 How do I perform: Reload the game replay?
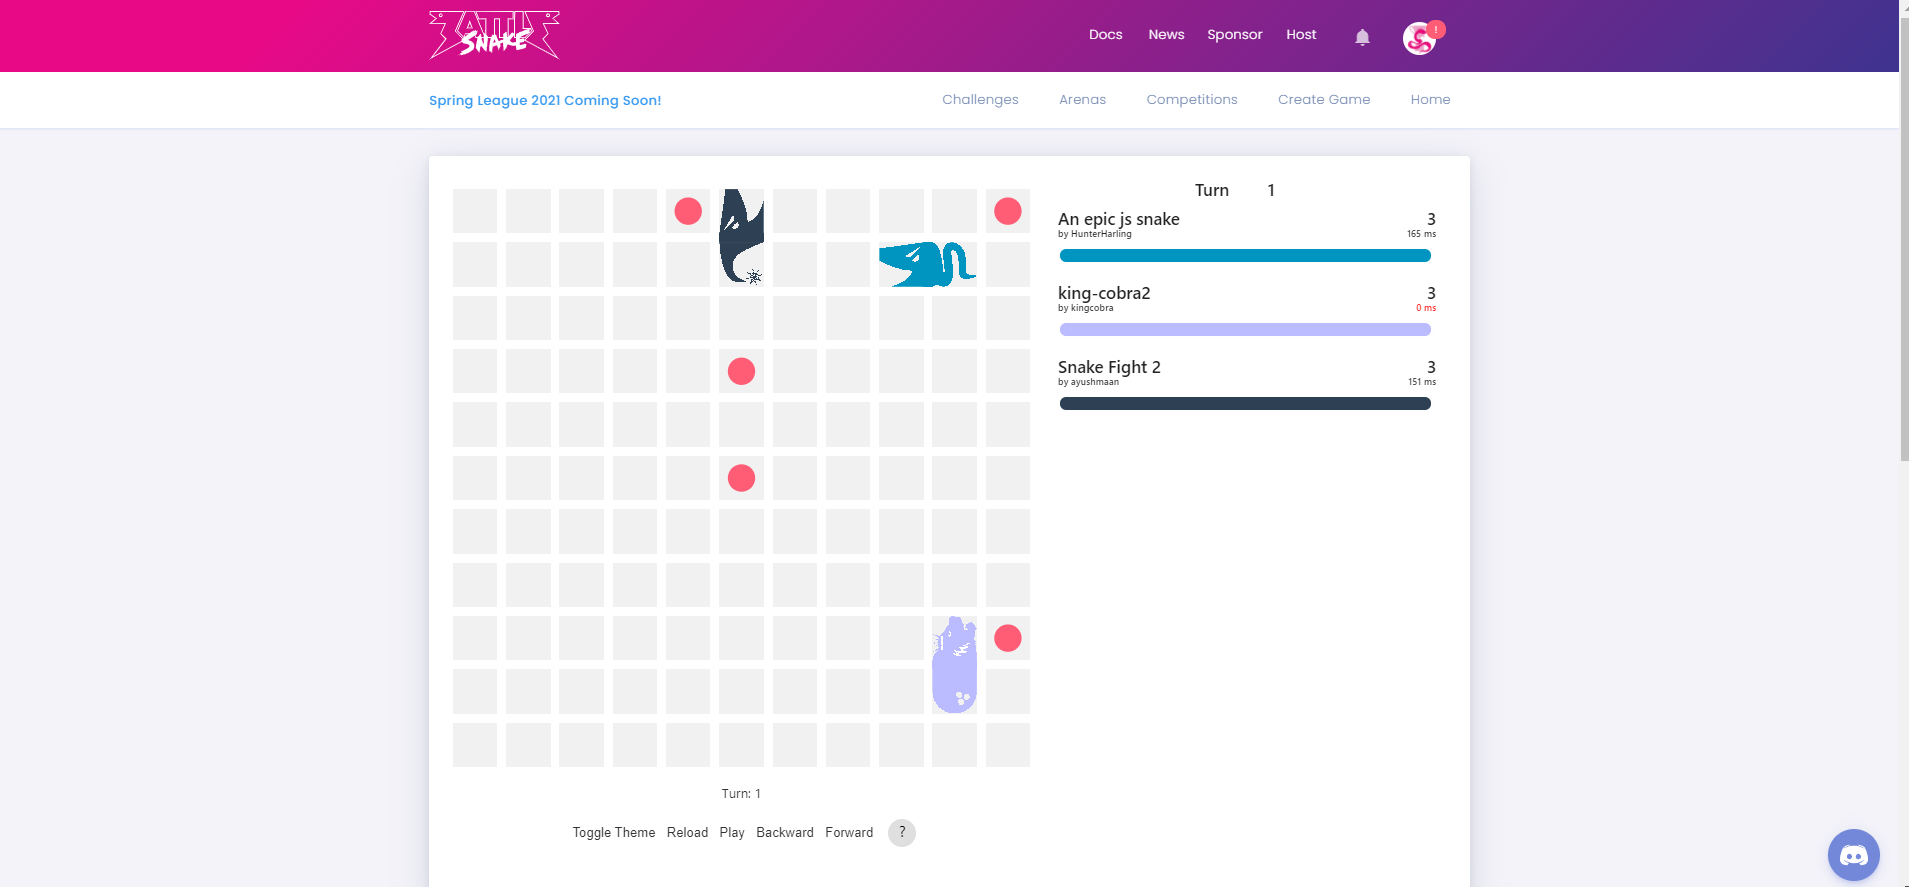pyautogui.click(x=687, y=833)
